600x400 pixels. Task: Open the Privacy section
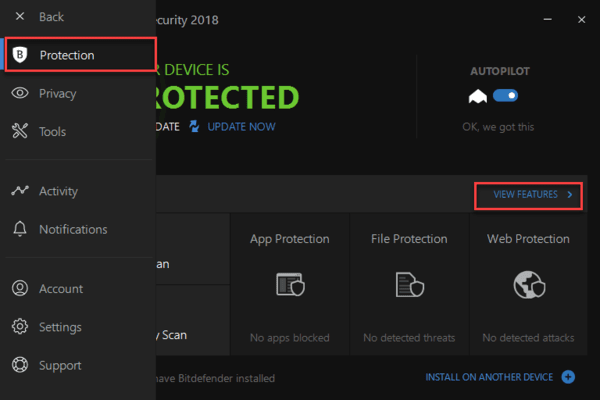tap(78, 93)
